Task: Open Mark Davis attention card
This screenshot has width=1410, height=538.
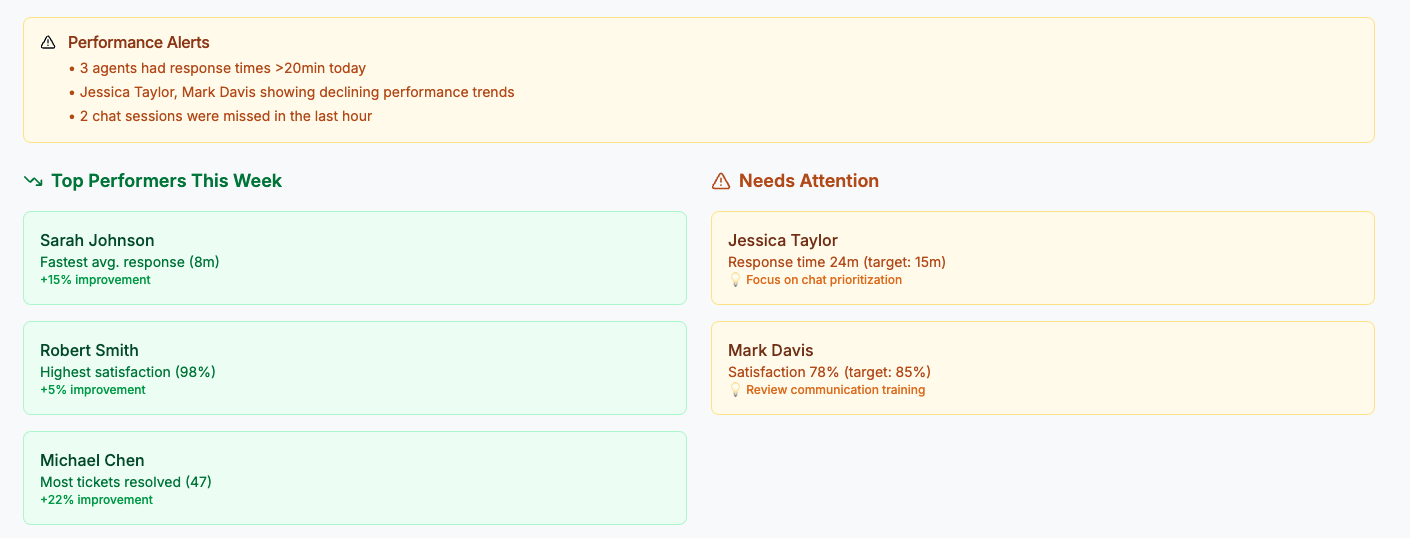Action: pos(1043,368)
